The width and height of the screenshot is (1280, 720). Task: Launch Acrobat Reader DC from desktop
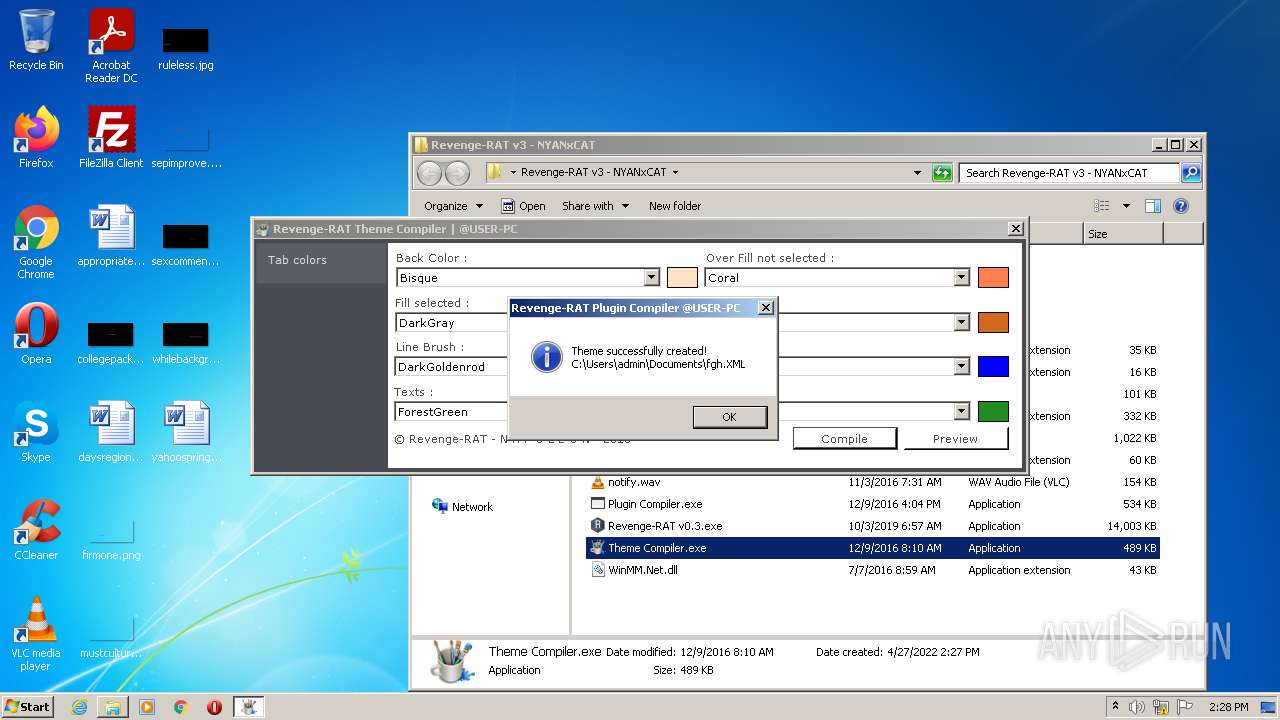point(111,46)
